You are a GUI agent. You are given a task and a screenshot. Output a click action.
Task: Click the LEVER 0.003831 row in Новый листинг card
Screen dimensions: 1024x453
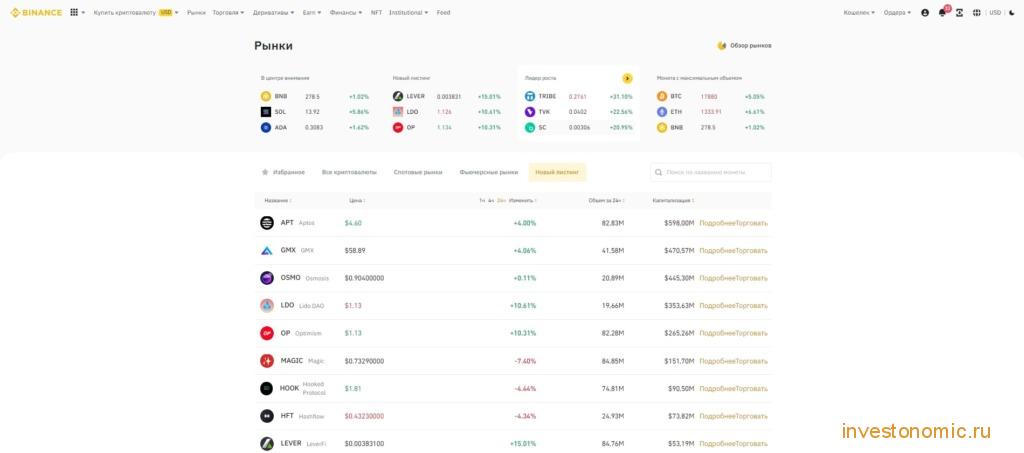click(447, 97)
